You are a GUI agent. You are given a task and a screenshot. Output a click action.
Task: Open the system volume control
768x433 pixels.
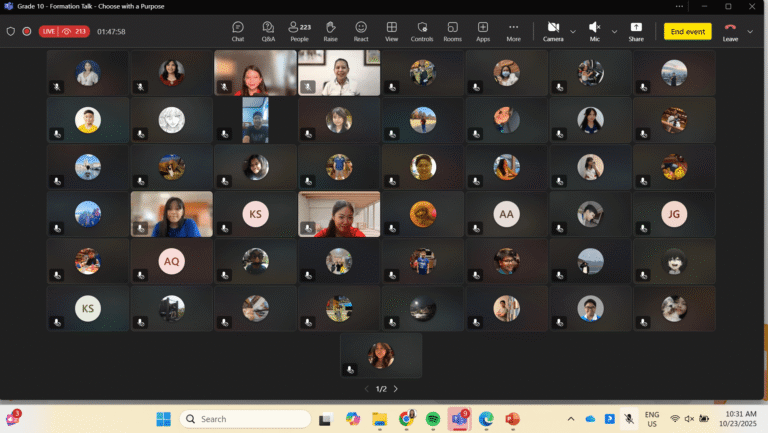689,419
